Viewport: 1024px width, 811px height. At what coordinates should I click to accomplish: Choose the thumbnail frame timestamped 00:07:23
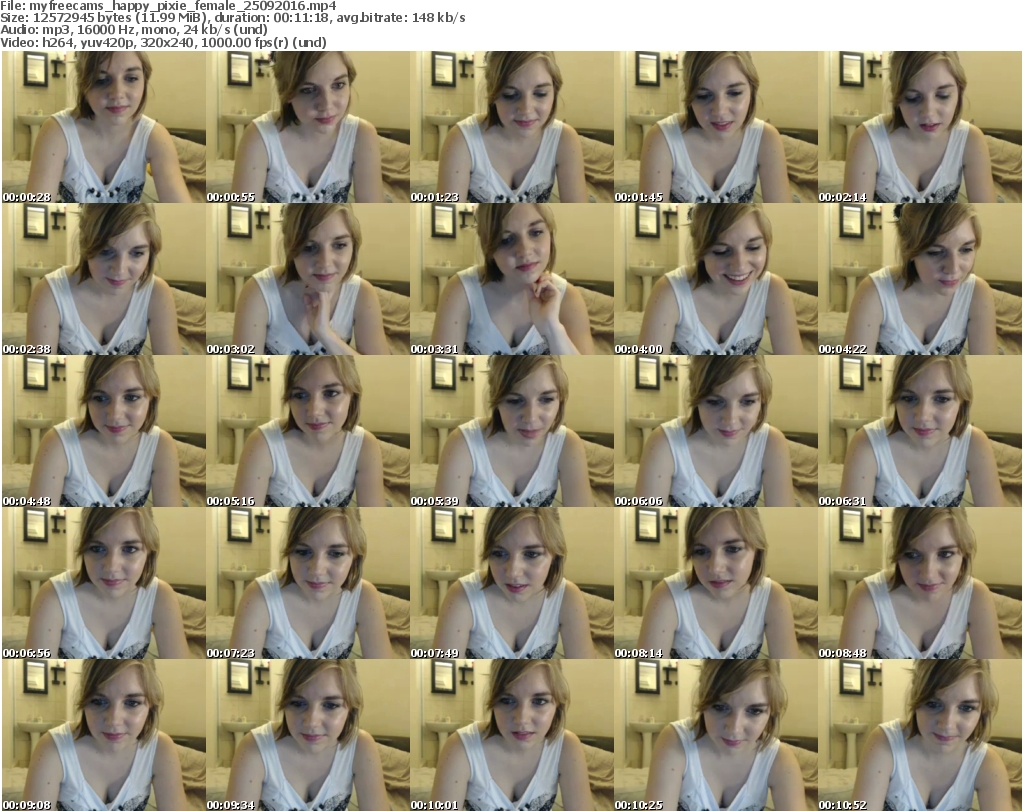[308, 582]
